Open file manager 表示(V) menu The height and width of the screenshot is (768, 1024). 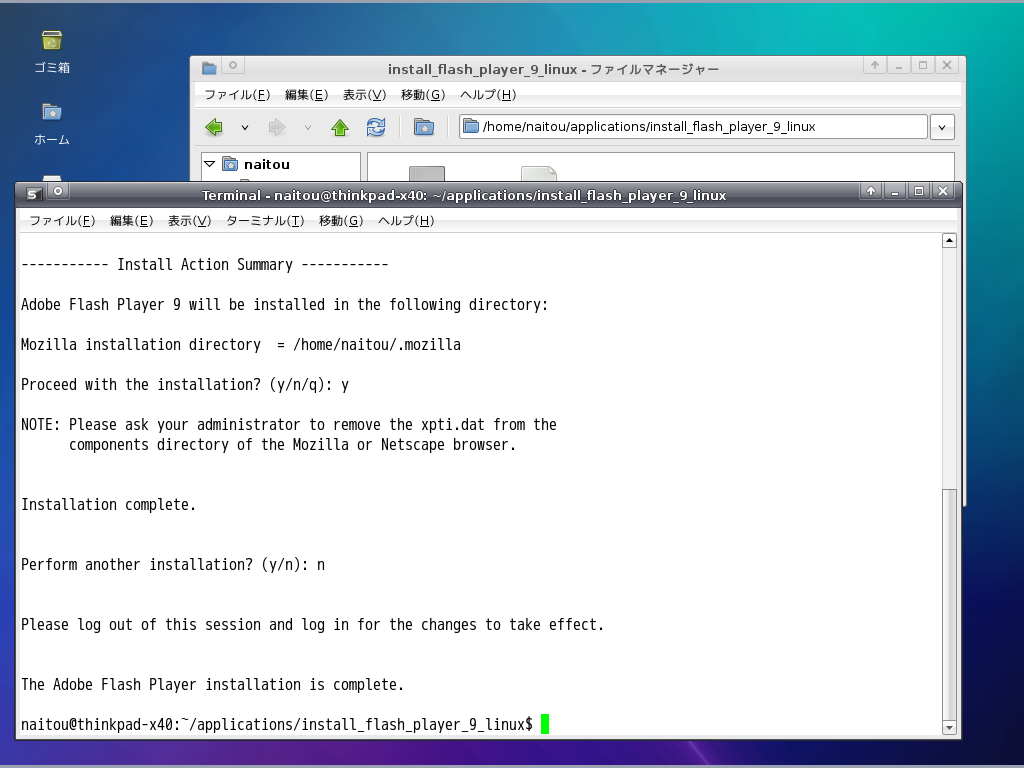coord(364,95)
